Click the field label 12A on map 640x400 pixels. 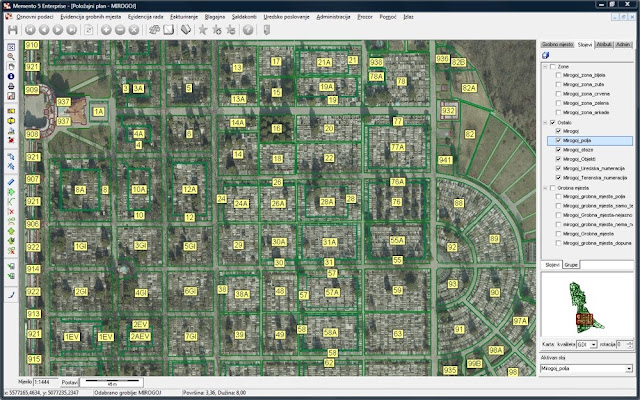189,189
